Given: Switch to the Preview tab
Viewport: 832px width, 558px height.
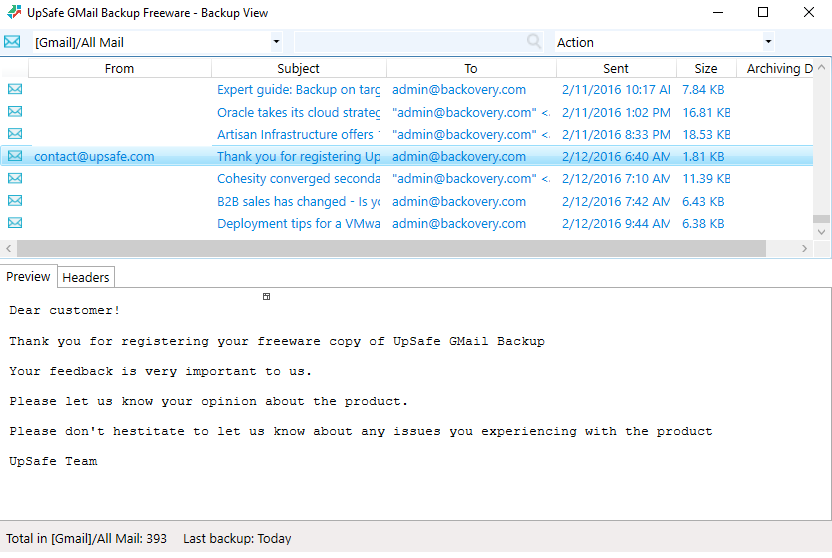Looking at the screenshot, I should pos(28,276).
